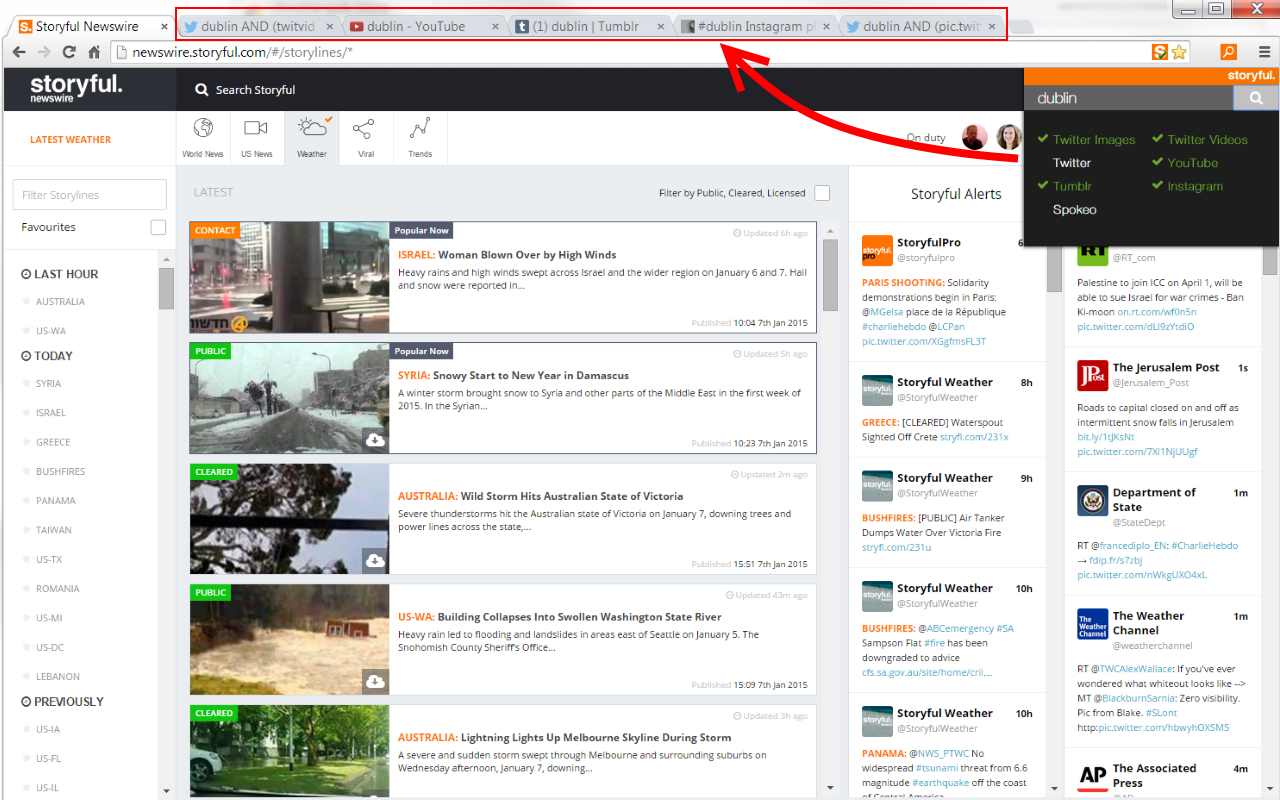Click LATEST WEATHER heading link
The width and height of the screenshot is (1280, 800).
coord(71,140)
